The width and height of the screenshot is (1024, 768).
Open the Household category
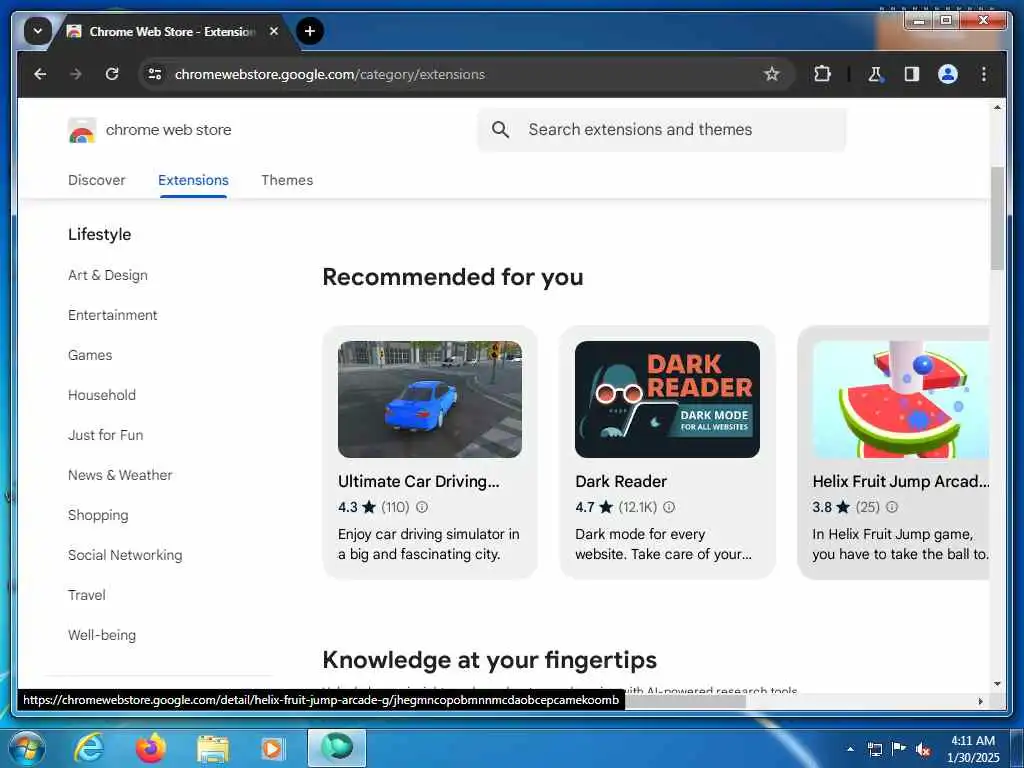pos(102,395)
